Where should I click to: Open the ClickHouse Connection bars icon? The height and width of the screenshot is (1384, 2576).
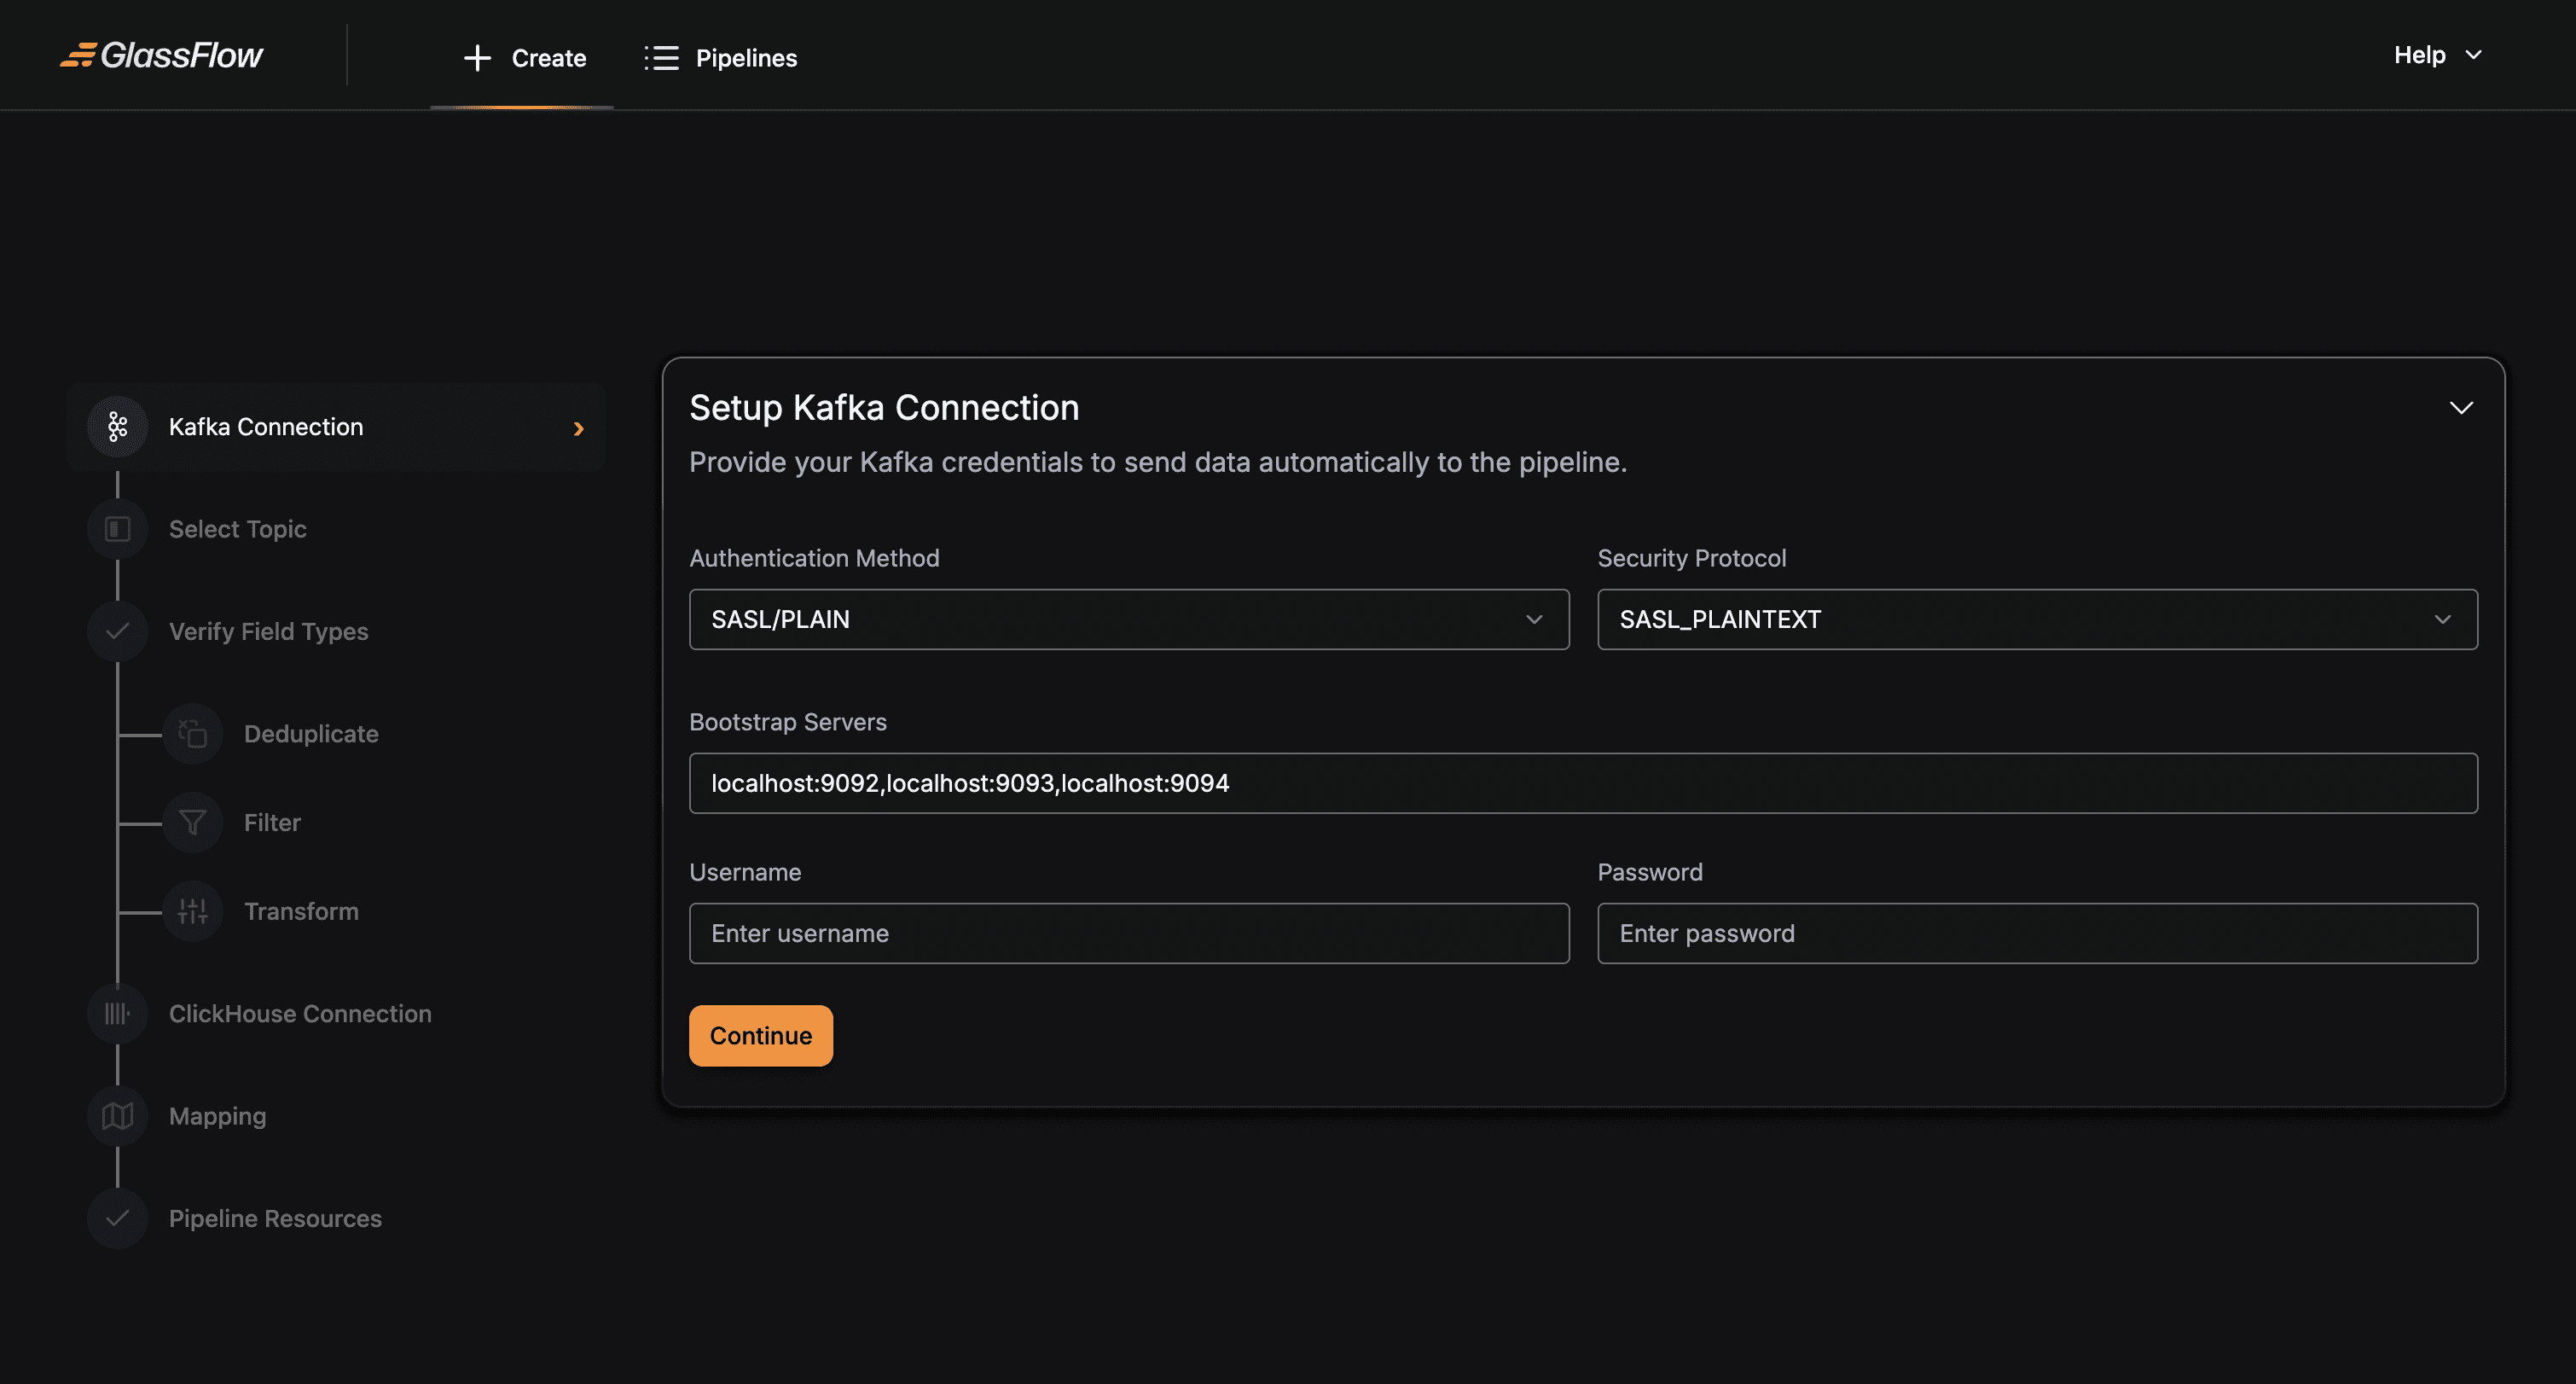coord(116,1013)
